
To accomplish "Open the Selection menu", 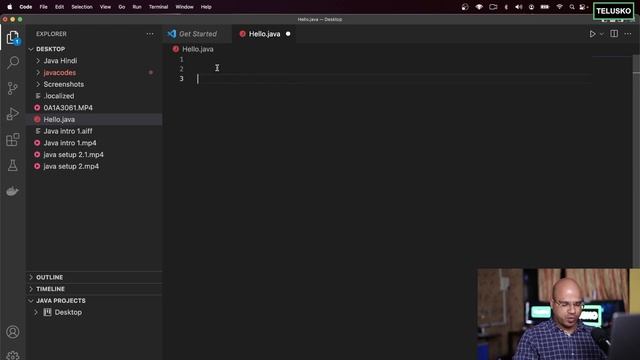I will pos(82,7).
